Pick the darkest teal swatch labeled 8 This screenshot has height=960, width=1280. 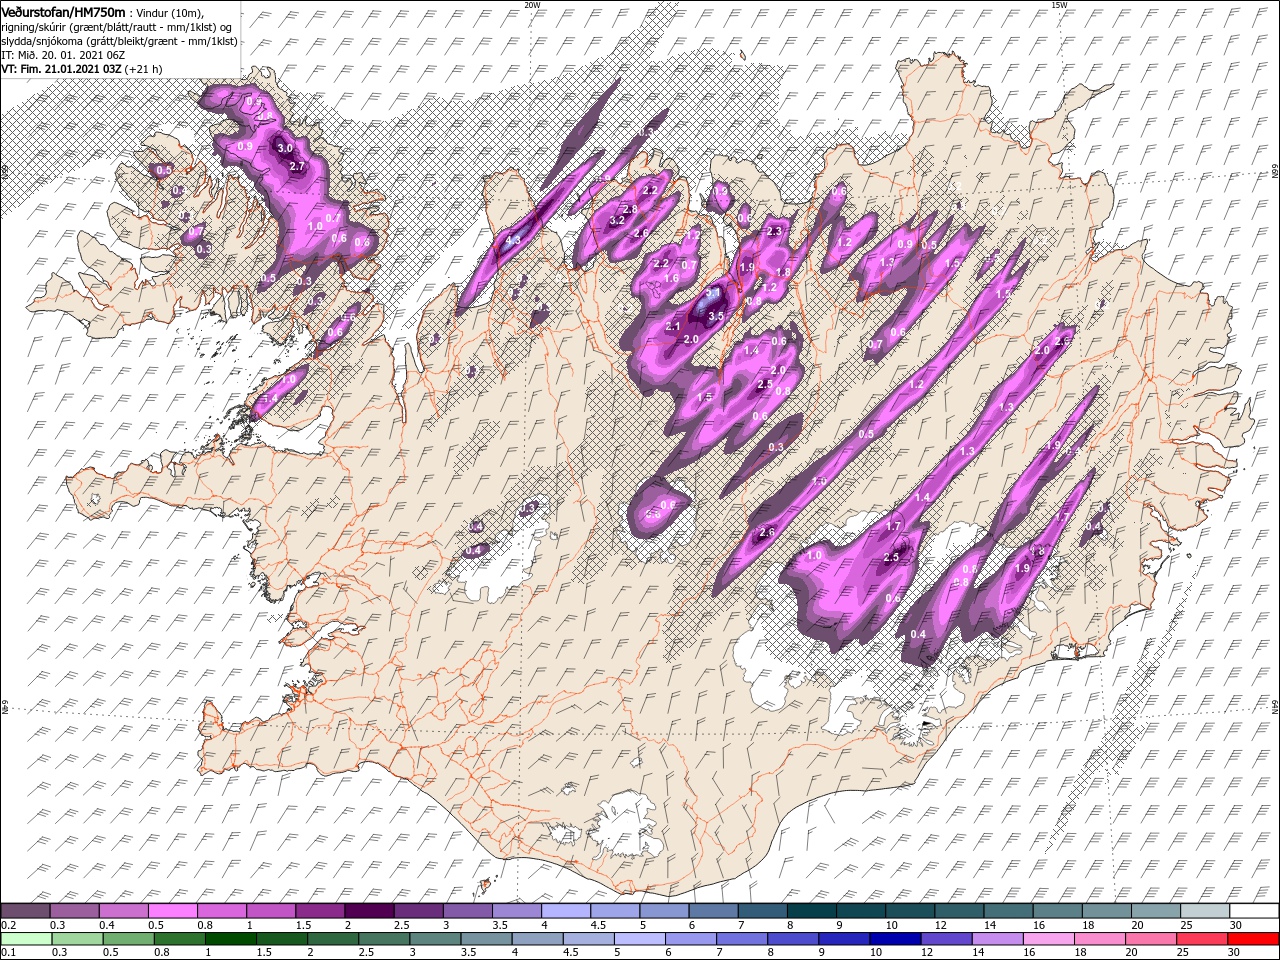click(x=812, y=910)
